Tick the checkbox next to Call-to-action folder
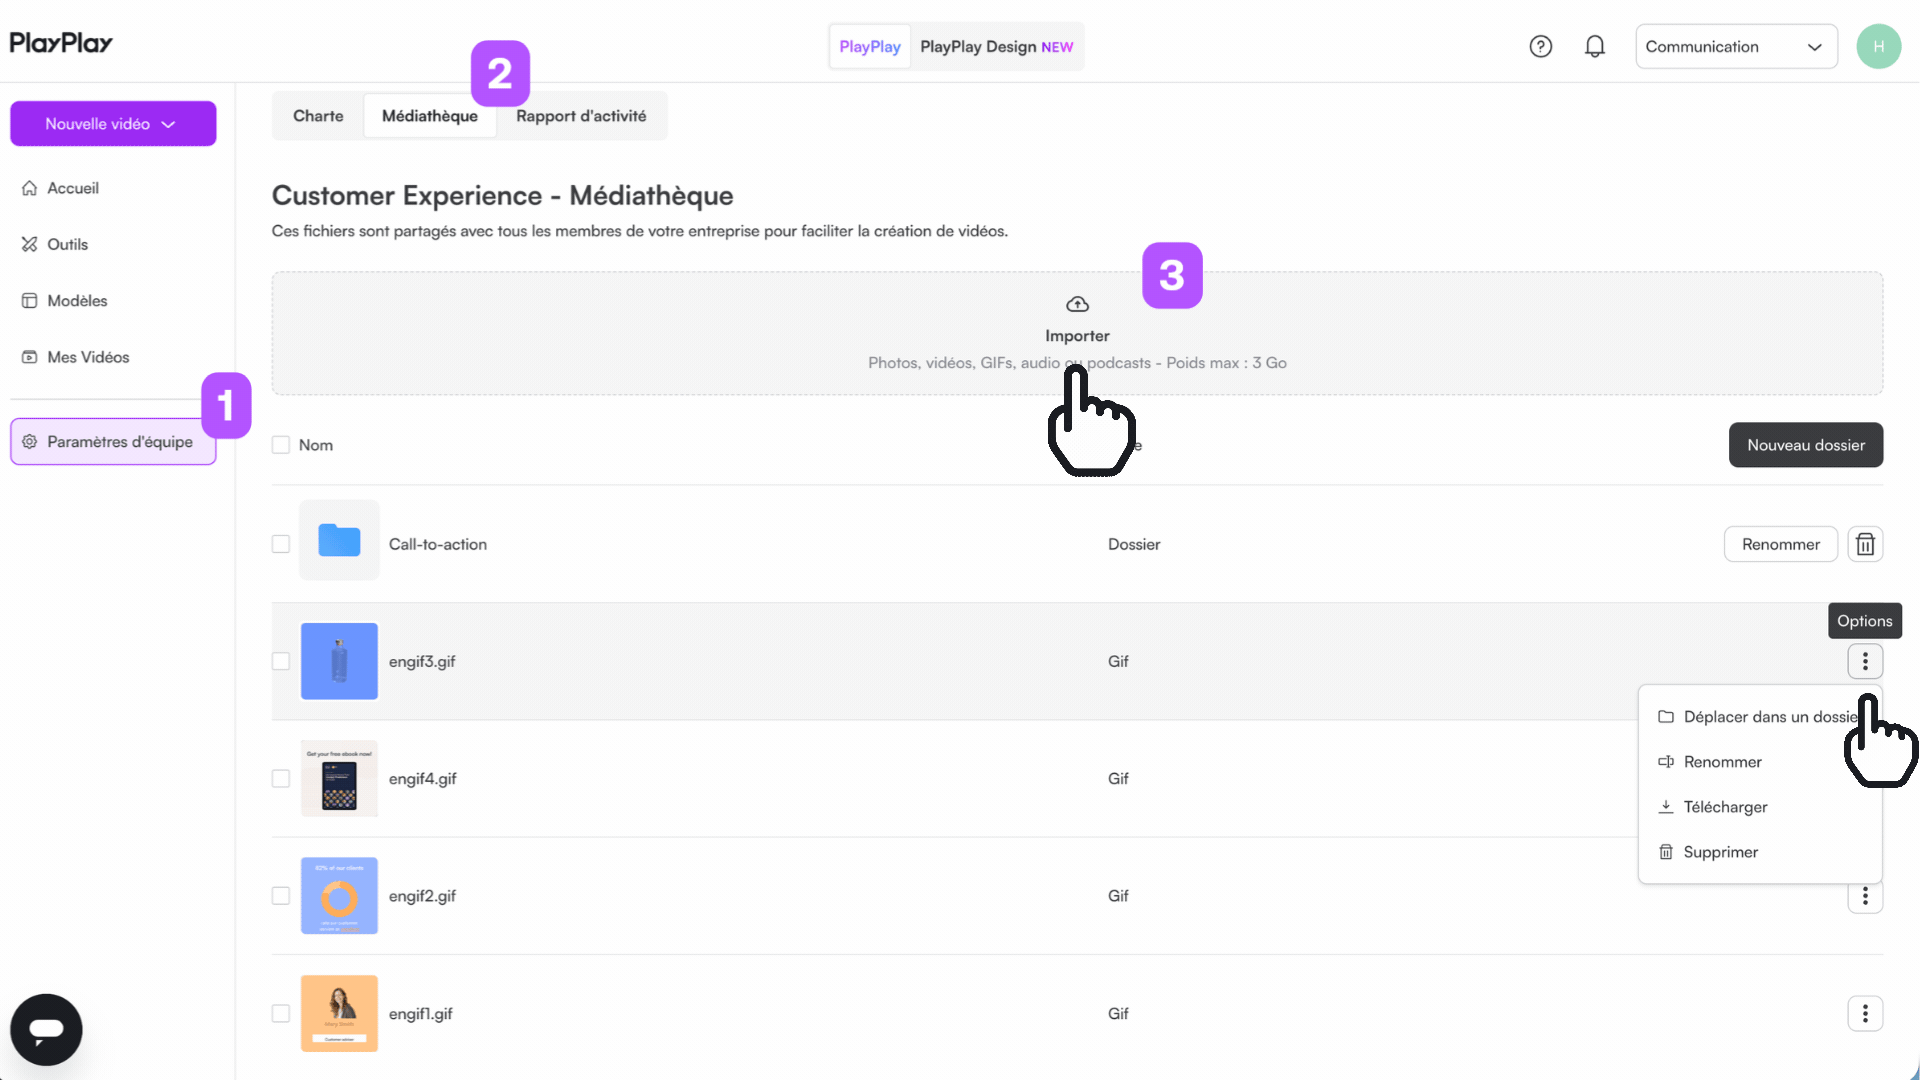This screenshot has height=1080, width=1920. [x=281, y=544]
